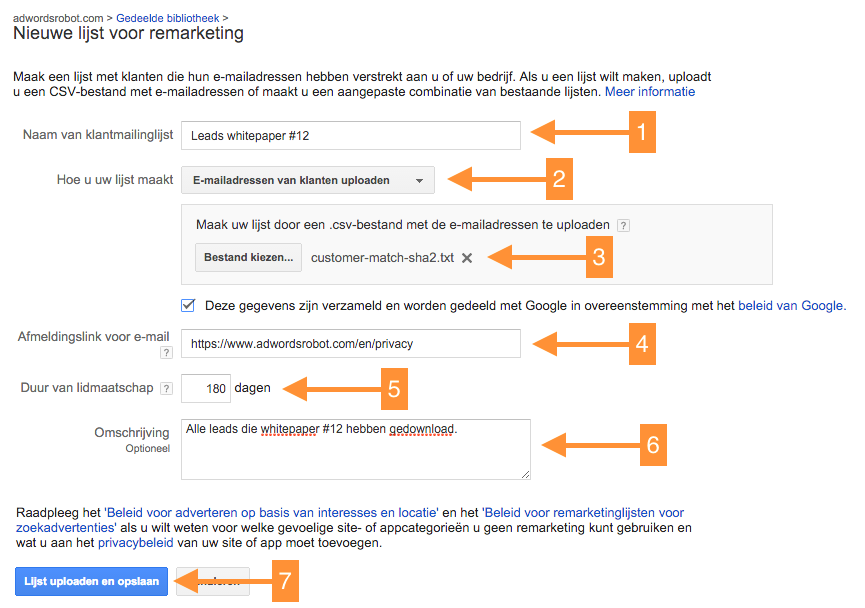Viewport: 865px width, 608px height.
Task: Remove the customer-match-sha2.txt file
Action: point(467,258)
